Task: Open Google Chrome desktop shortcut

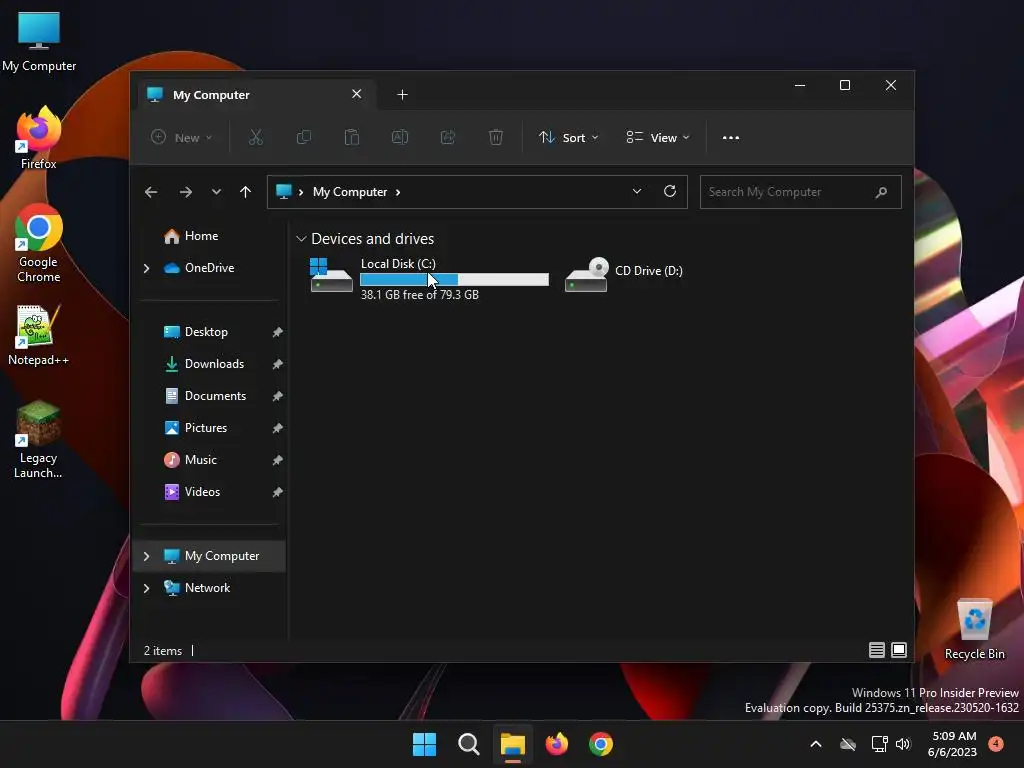Action: click(39, 243)
